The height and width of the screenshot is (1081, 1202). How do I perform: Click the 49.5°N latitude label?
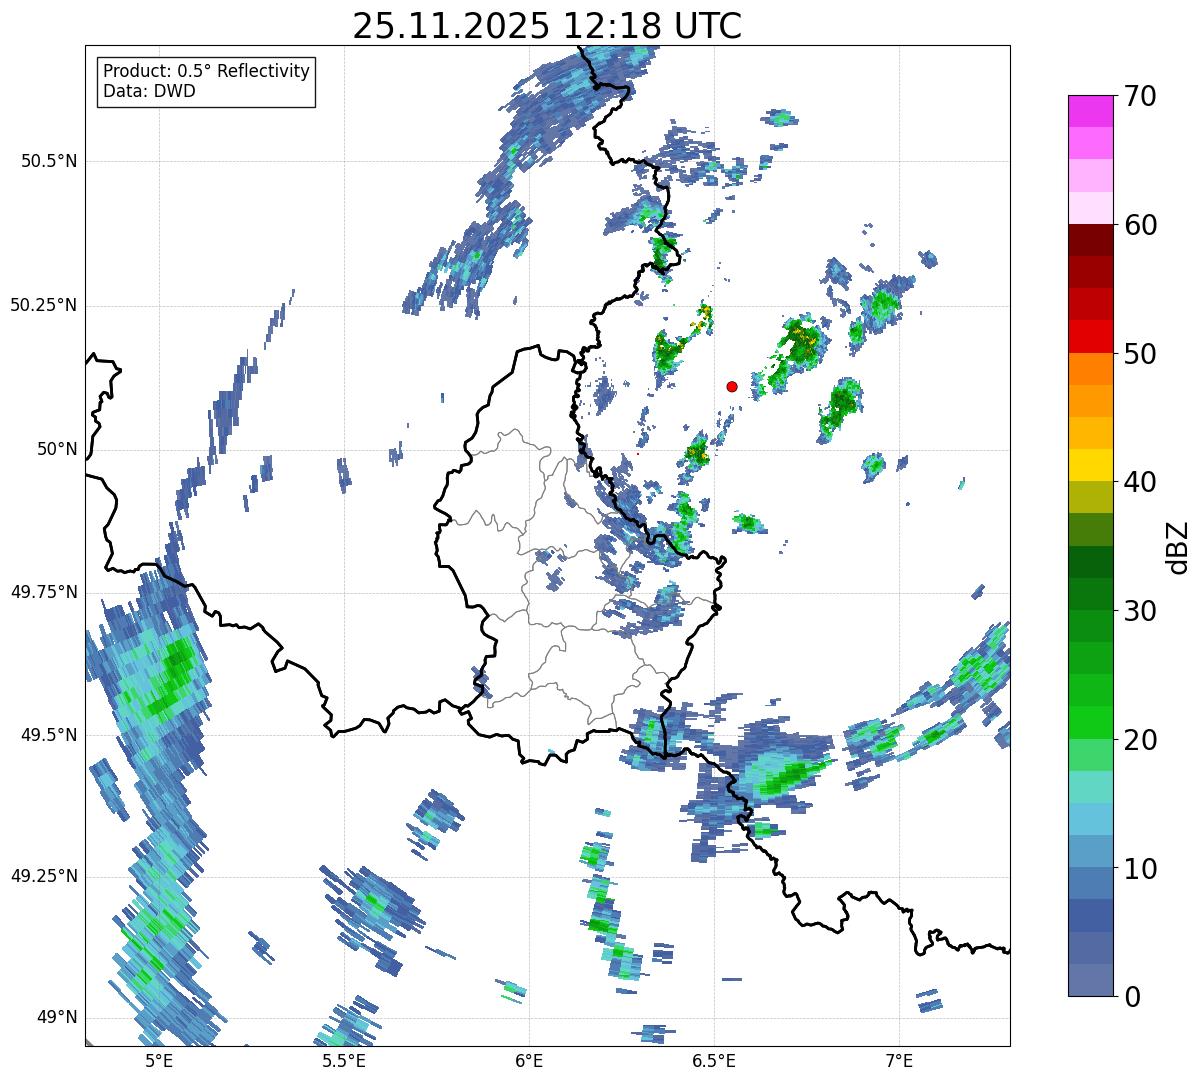[49, 735]
